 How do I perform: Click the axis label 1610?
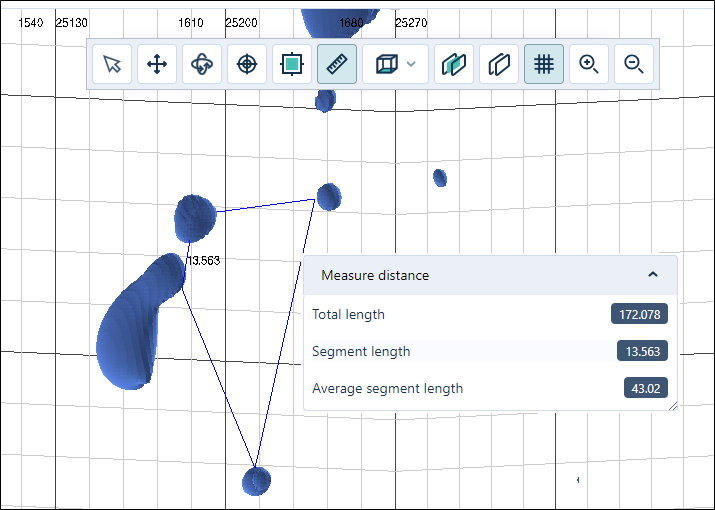[191, 23]
